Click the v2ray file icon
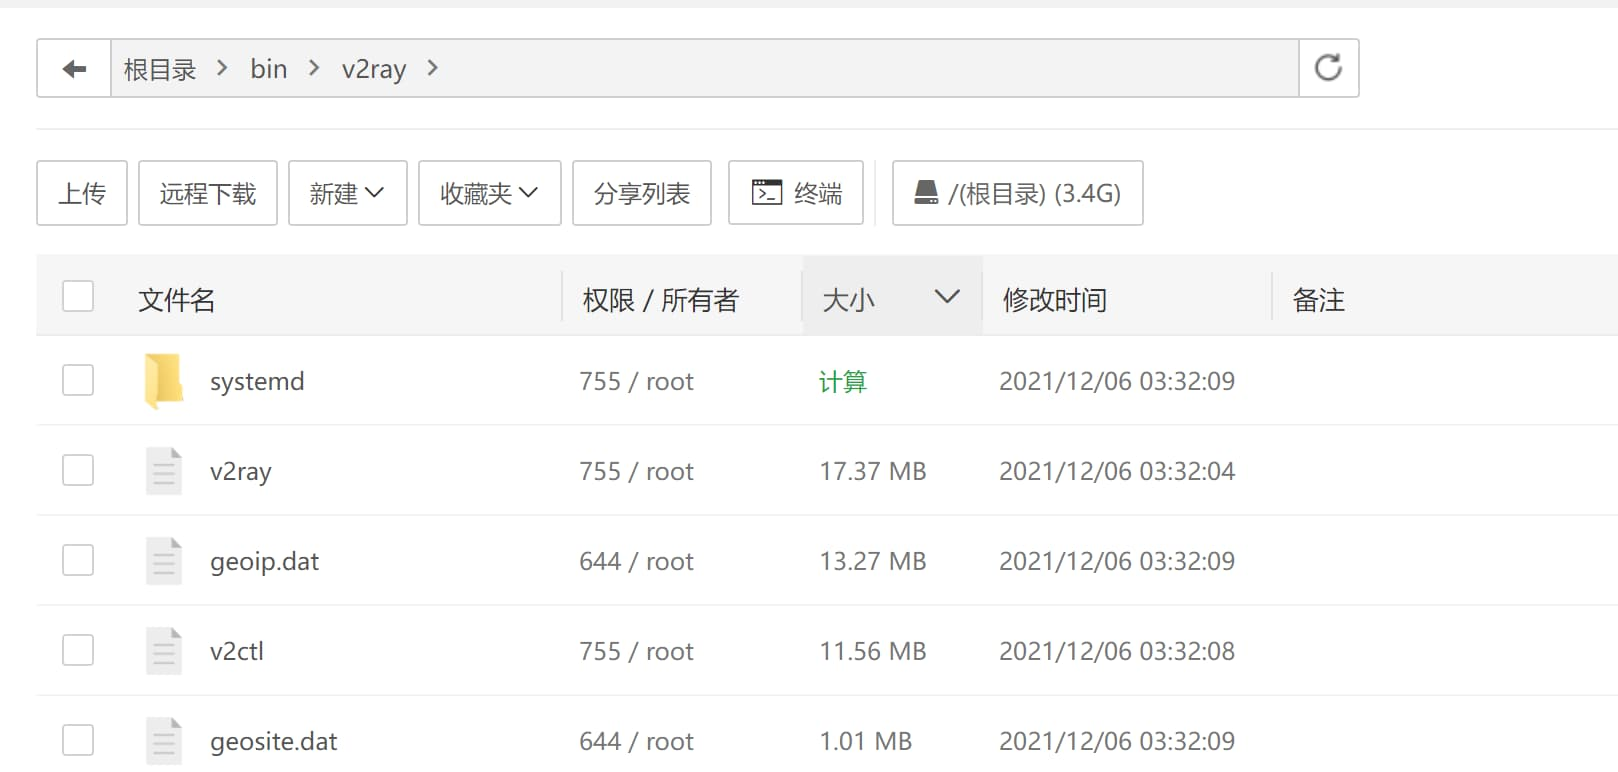The image size is (1618, 772). click(164, 471)
